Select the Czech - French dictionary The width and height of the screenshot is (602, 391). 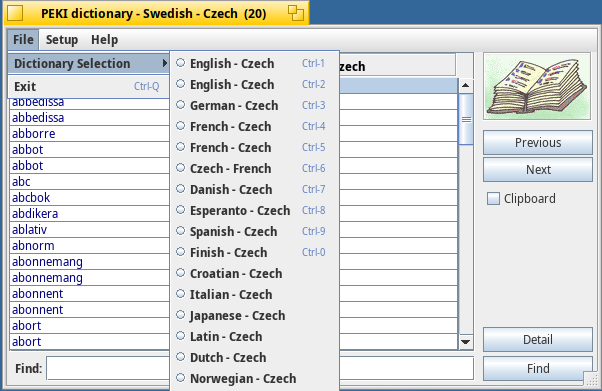click(255, 168)
